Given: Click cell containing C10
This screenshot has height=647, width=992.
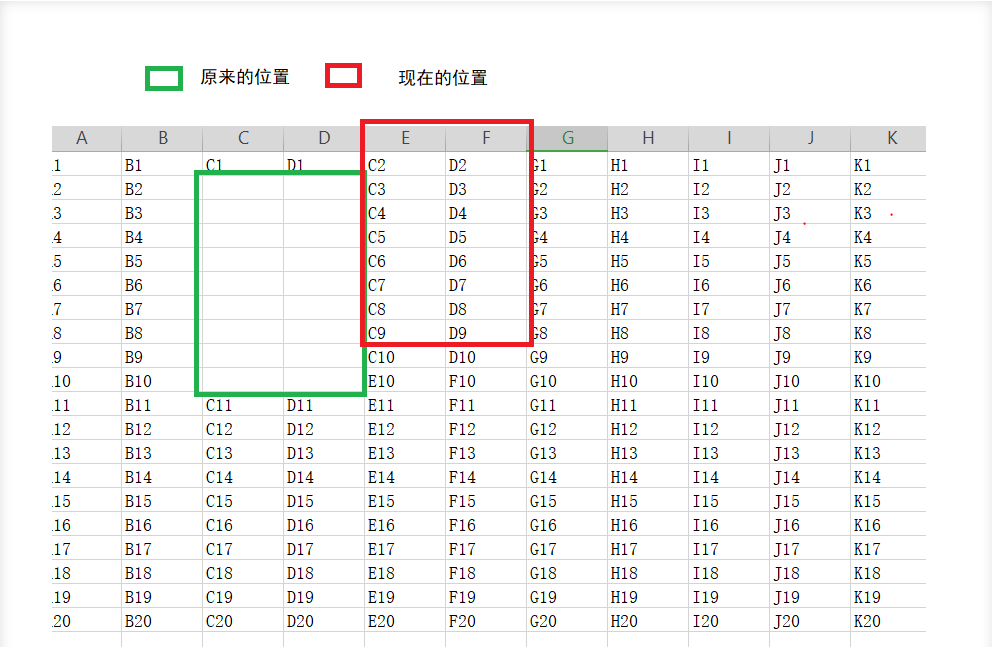Looking at the screenshot, I should pos(405,357).
